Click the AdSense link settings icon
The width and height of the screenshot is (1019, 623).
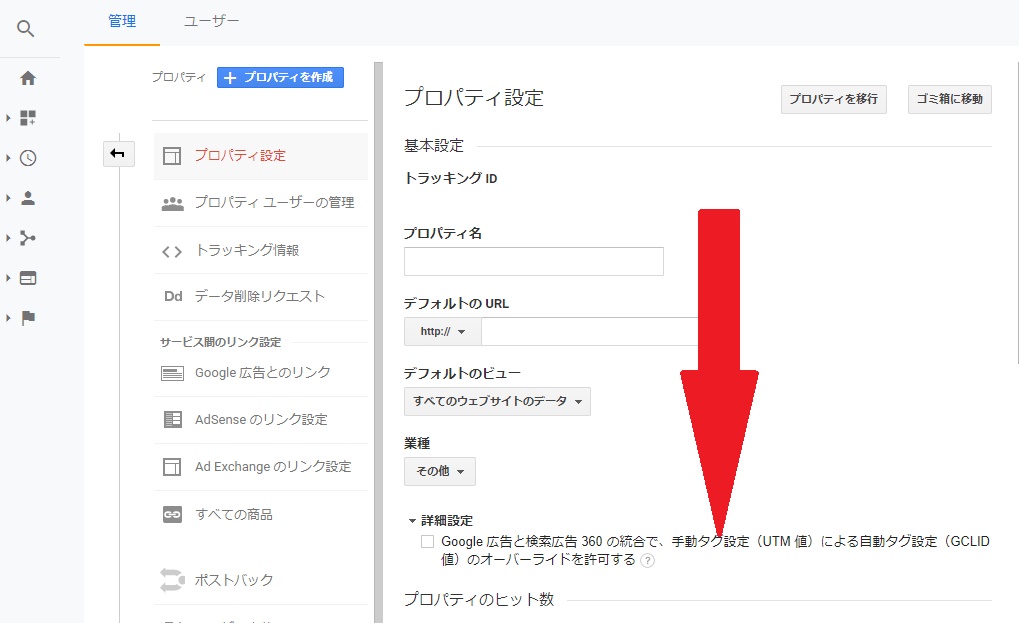[x=173, y=420]
